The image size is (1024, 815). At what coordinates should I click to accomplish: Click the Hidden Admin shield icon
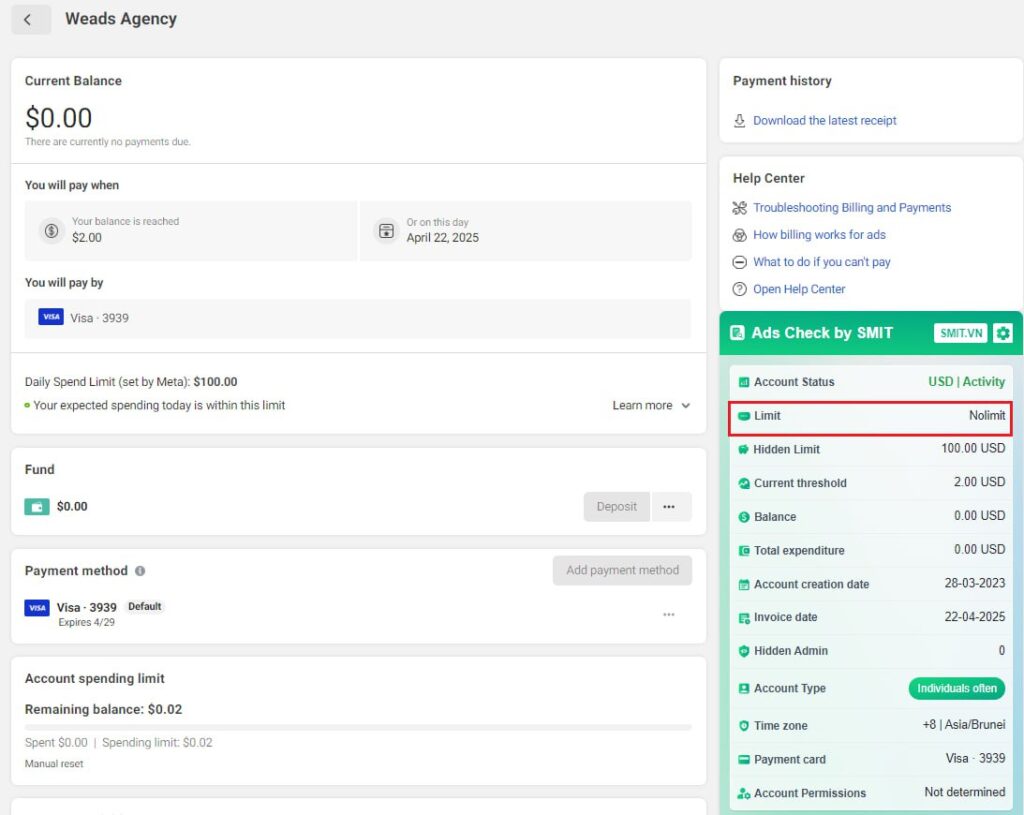744,651
